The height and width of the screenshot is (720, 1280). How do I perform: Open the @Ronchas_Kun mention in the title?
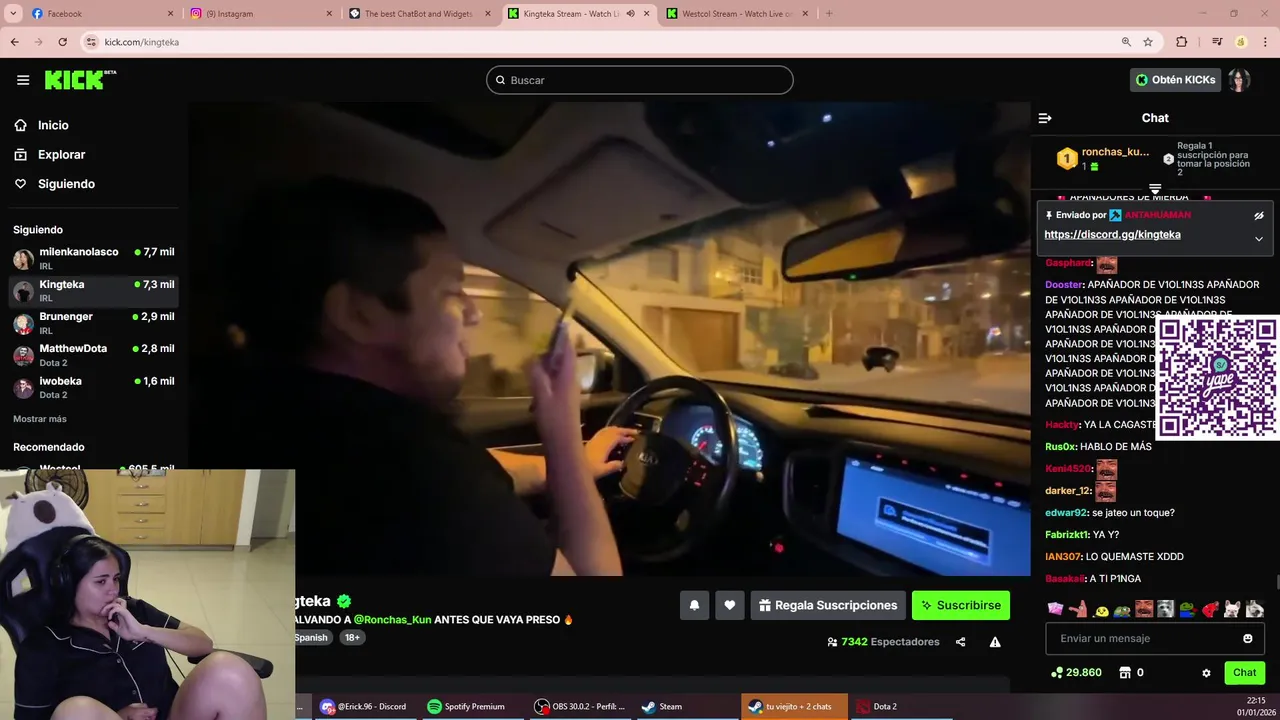[x=392, y=620]
